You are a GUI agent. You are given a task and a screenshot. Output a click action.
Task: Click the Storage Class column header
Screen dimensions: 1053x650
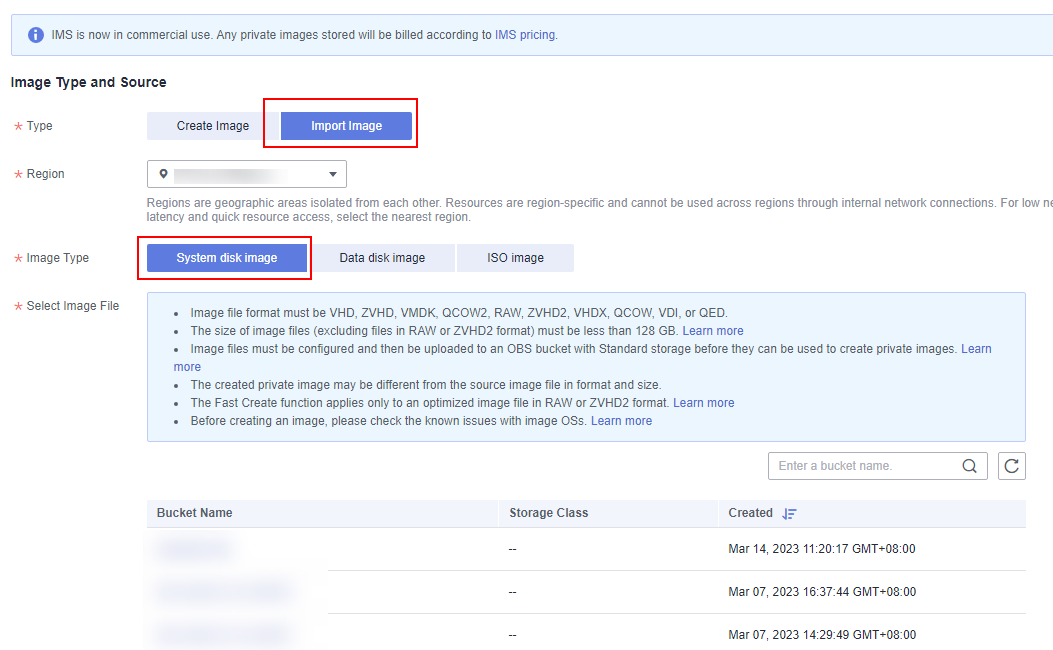click(x=548, y=513)
